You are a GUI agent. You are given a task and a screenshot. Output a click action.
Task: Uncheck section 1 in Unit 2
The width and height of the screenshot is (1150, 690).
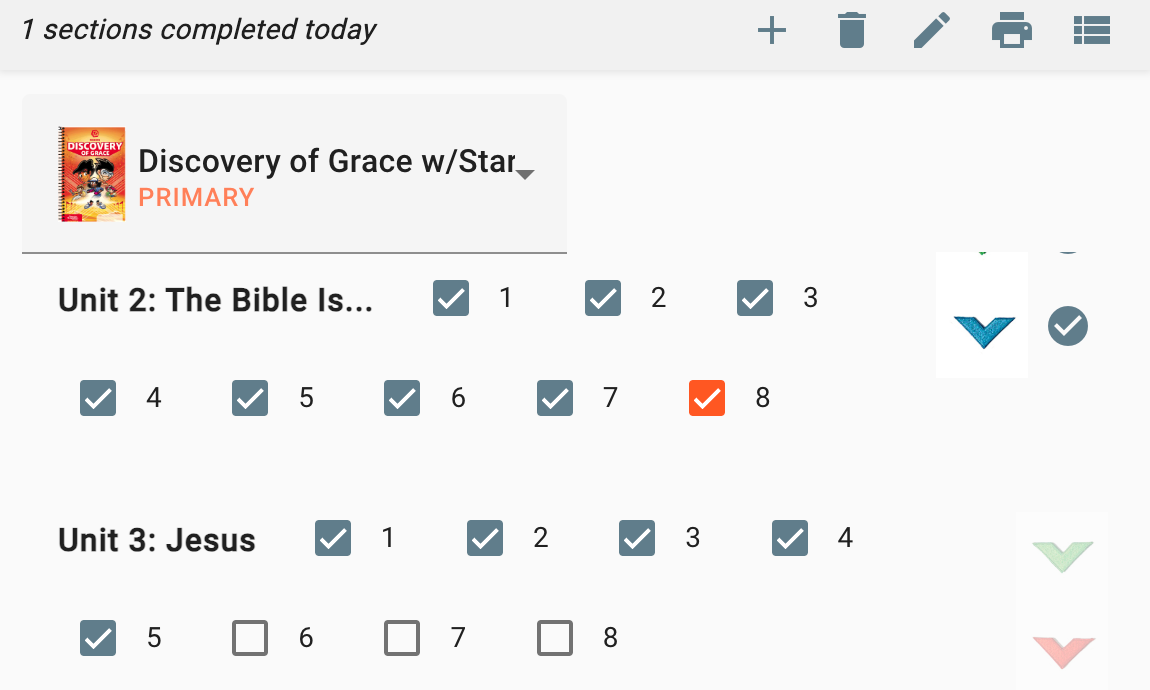451,298
